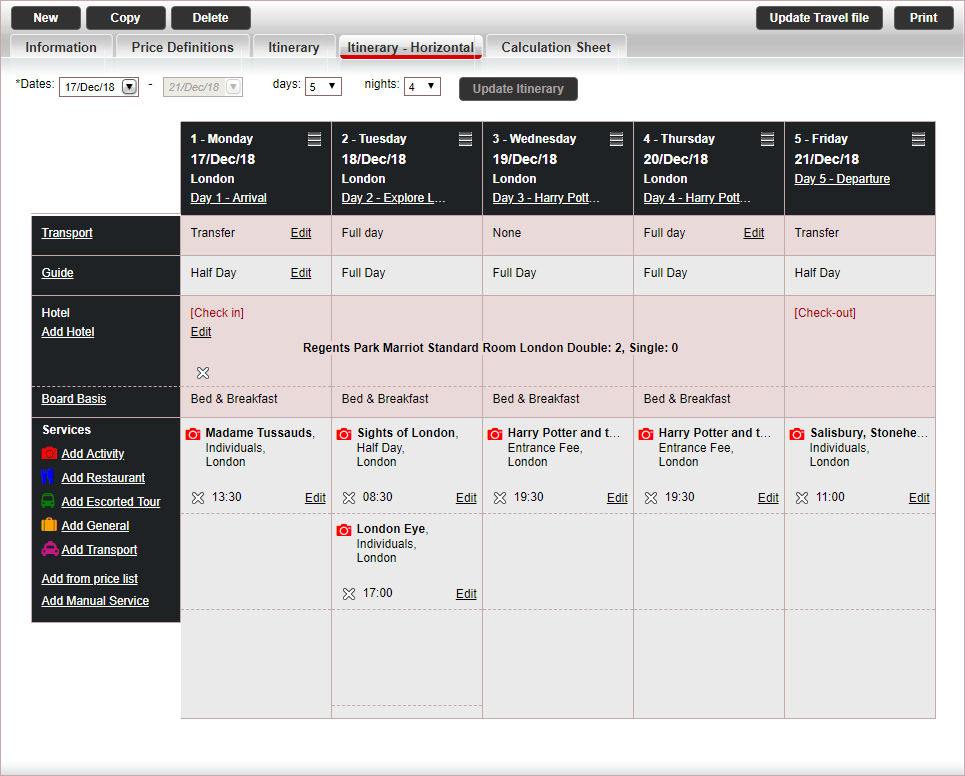The height and width of the screenshot is (776, 965).
Task: Click the Print button
Action: pyautogui.click(x=924, y=18)
